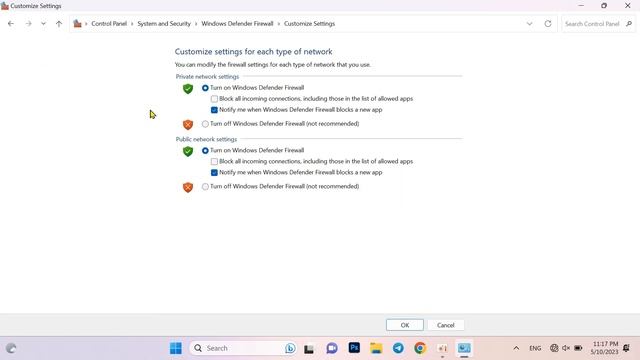640x360 pixels.
Task: Expand chevron after Control Panel breadcrumb
Action: coord(132,24)
